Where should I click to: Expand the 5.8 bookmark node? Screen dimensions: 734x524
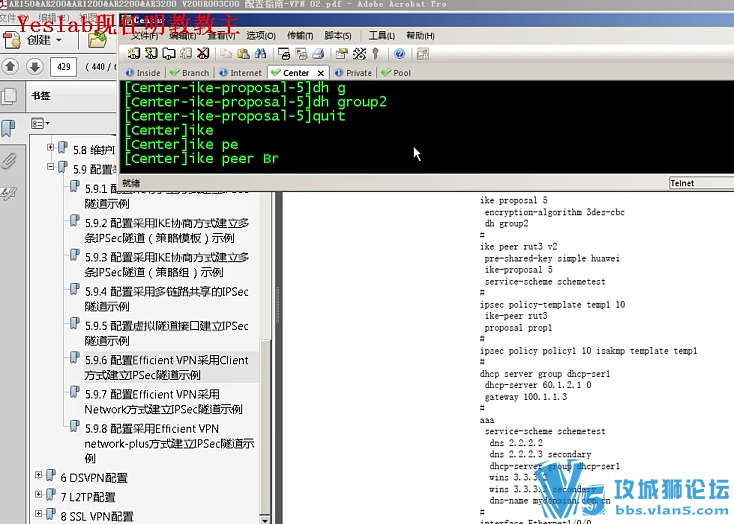(x=50, y=148)
